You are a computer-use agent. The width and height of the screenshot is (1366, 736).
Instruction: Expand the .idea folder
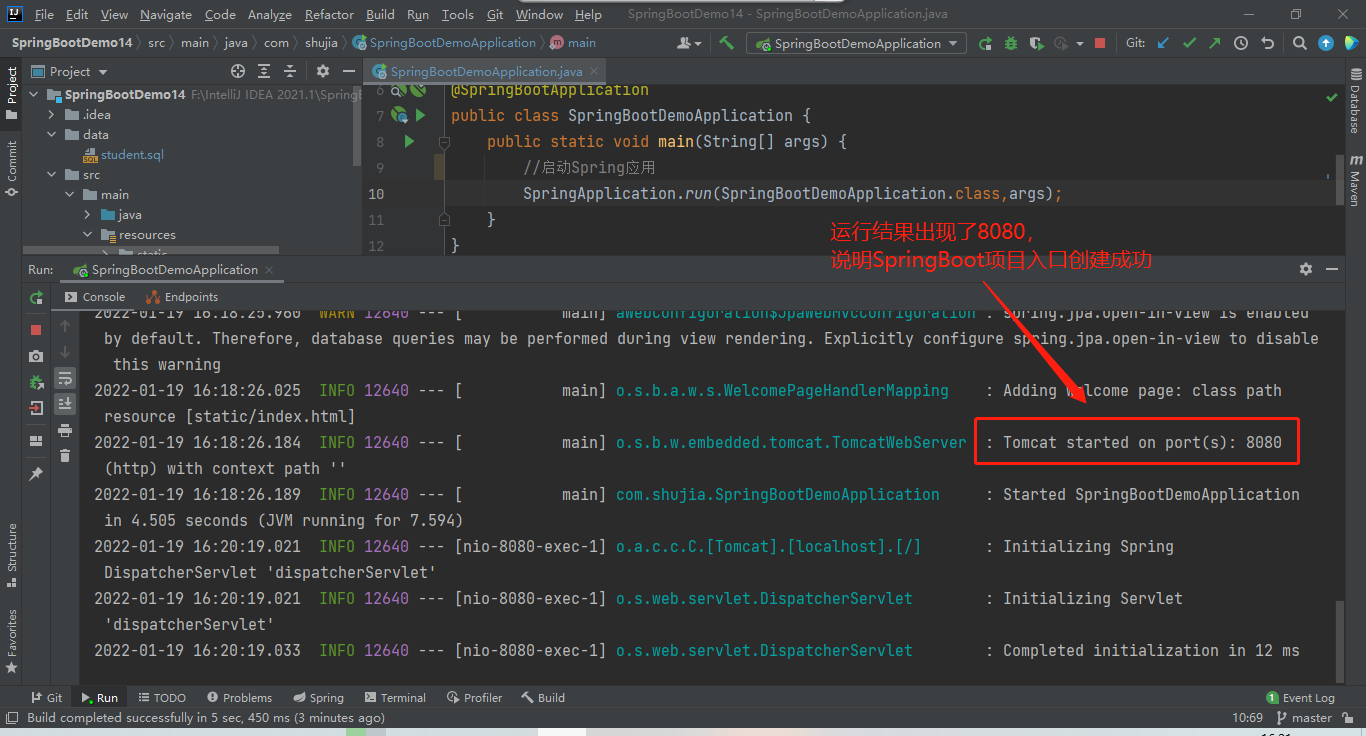52,115
